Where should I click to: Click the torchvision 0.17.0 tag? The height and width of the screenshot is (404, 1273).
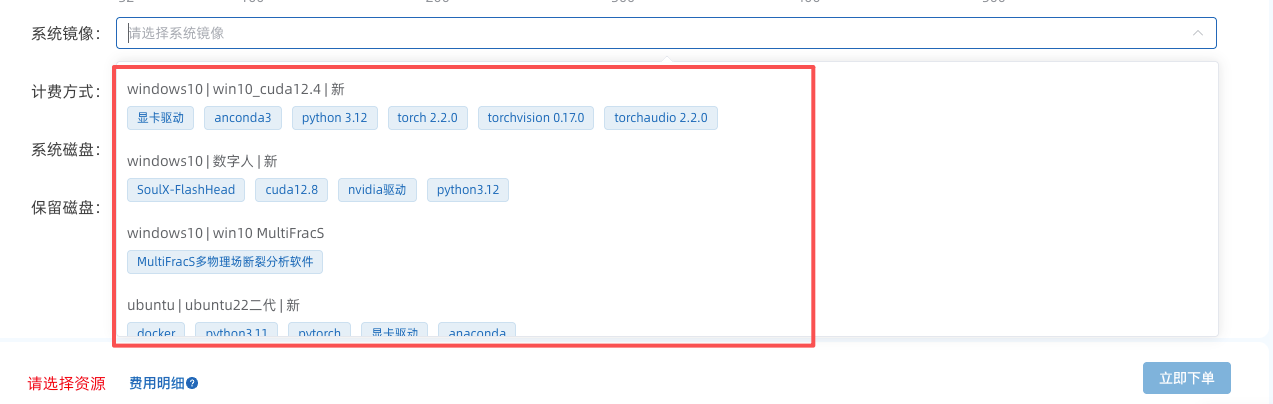[x=536, y=118]
